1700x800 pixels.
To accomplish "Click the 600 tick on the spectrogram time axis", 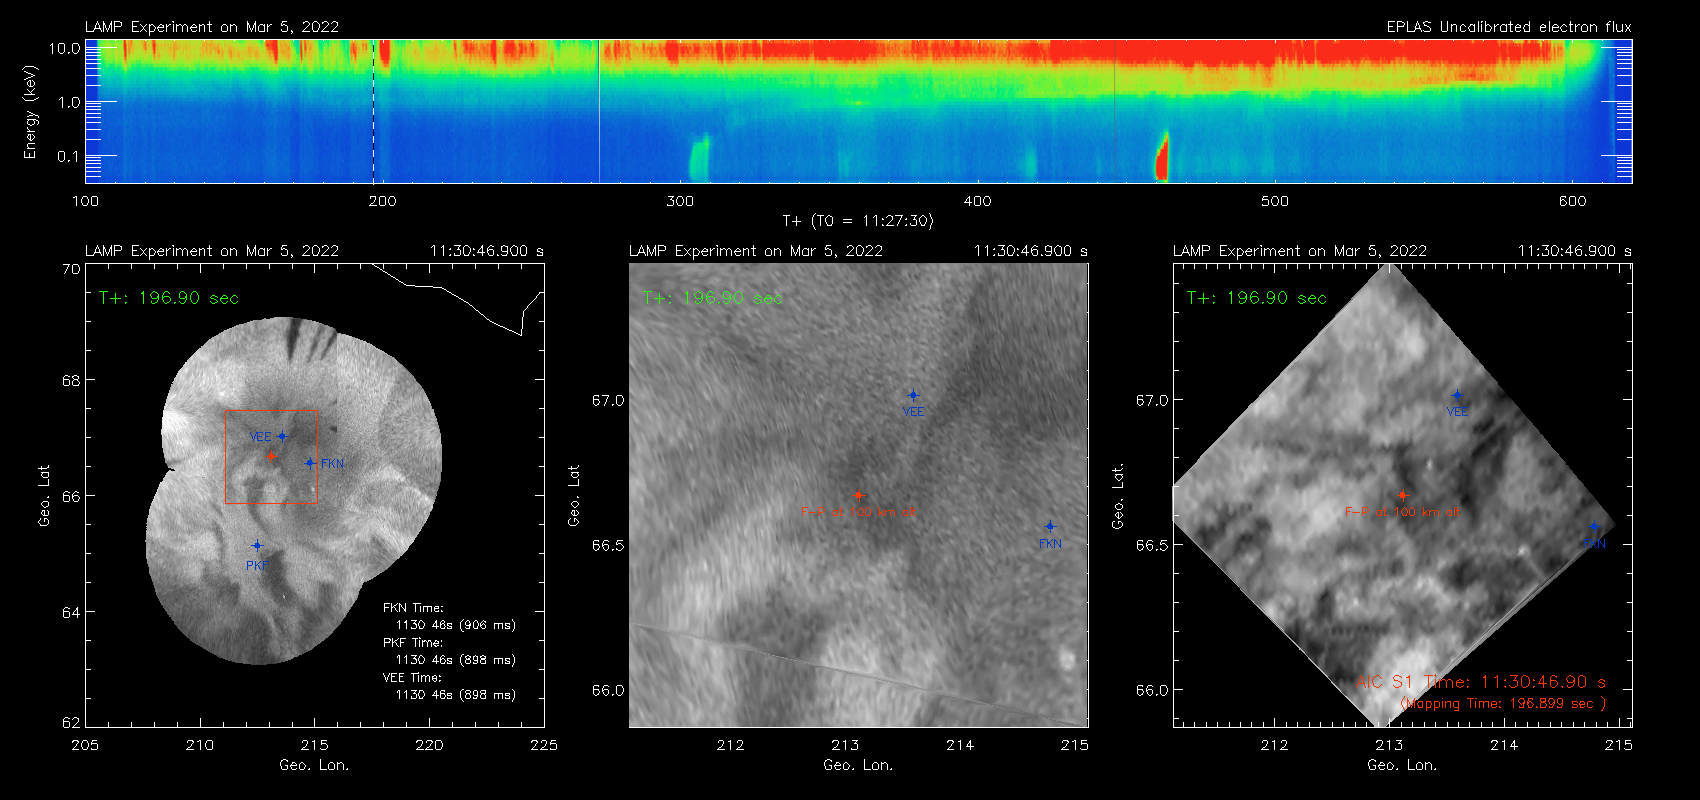I will [x=1572, y=201].
